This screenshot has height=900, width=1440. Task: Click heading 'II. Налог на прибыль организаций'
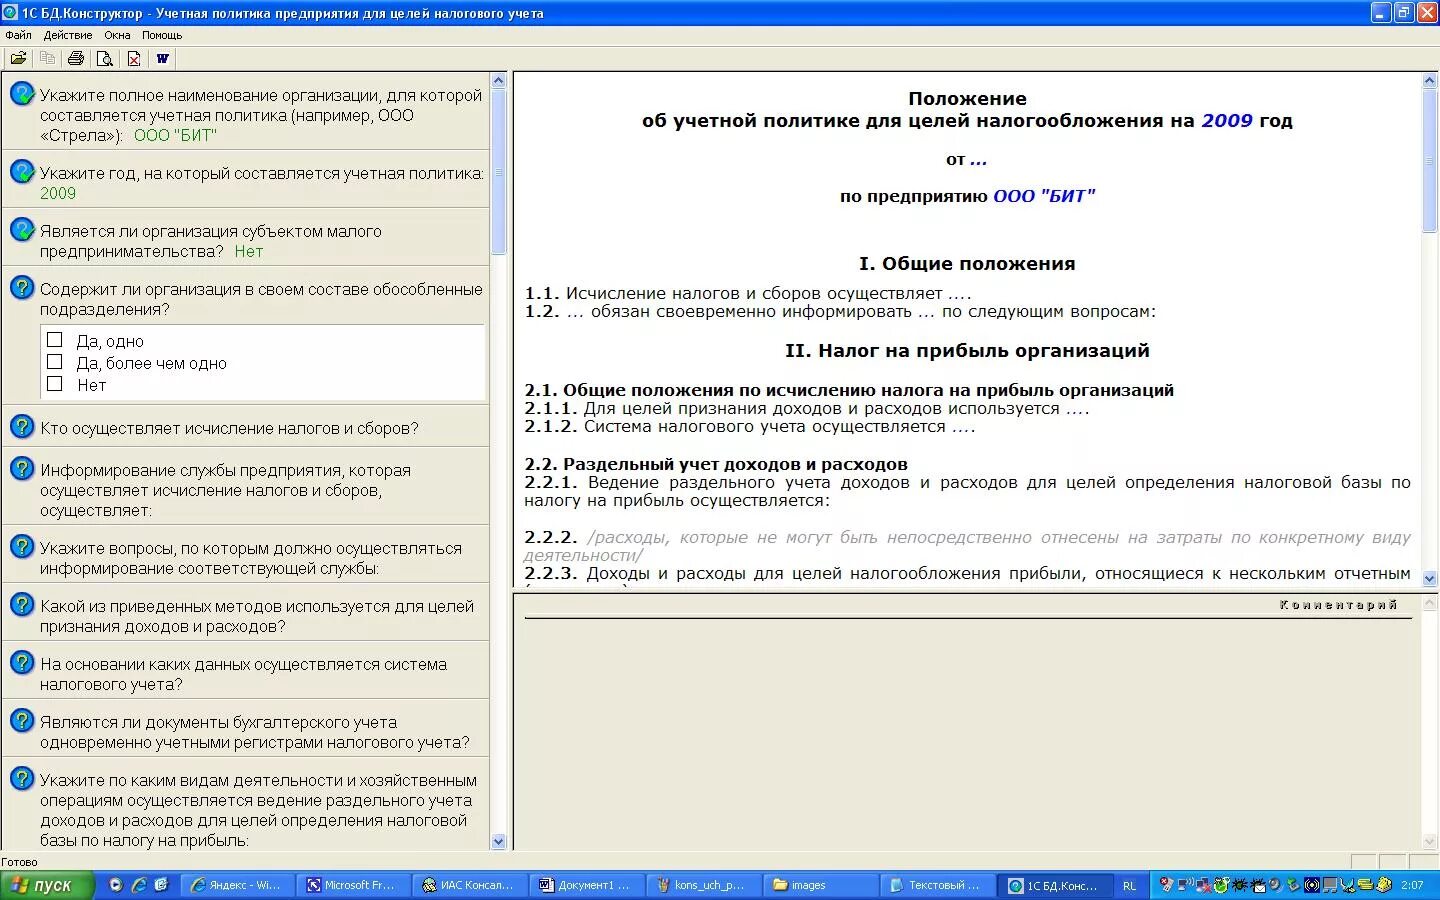tap(967, 350)
